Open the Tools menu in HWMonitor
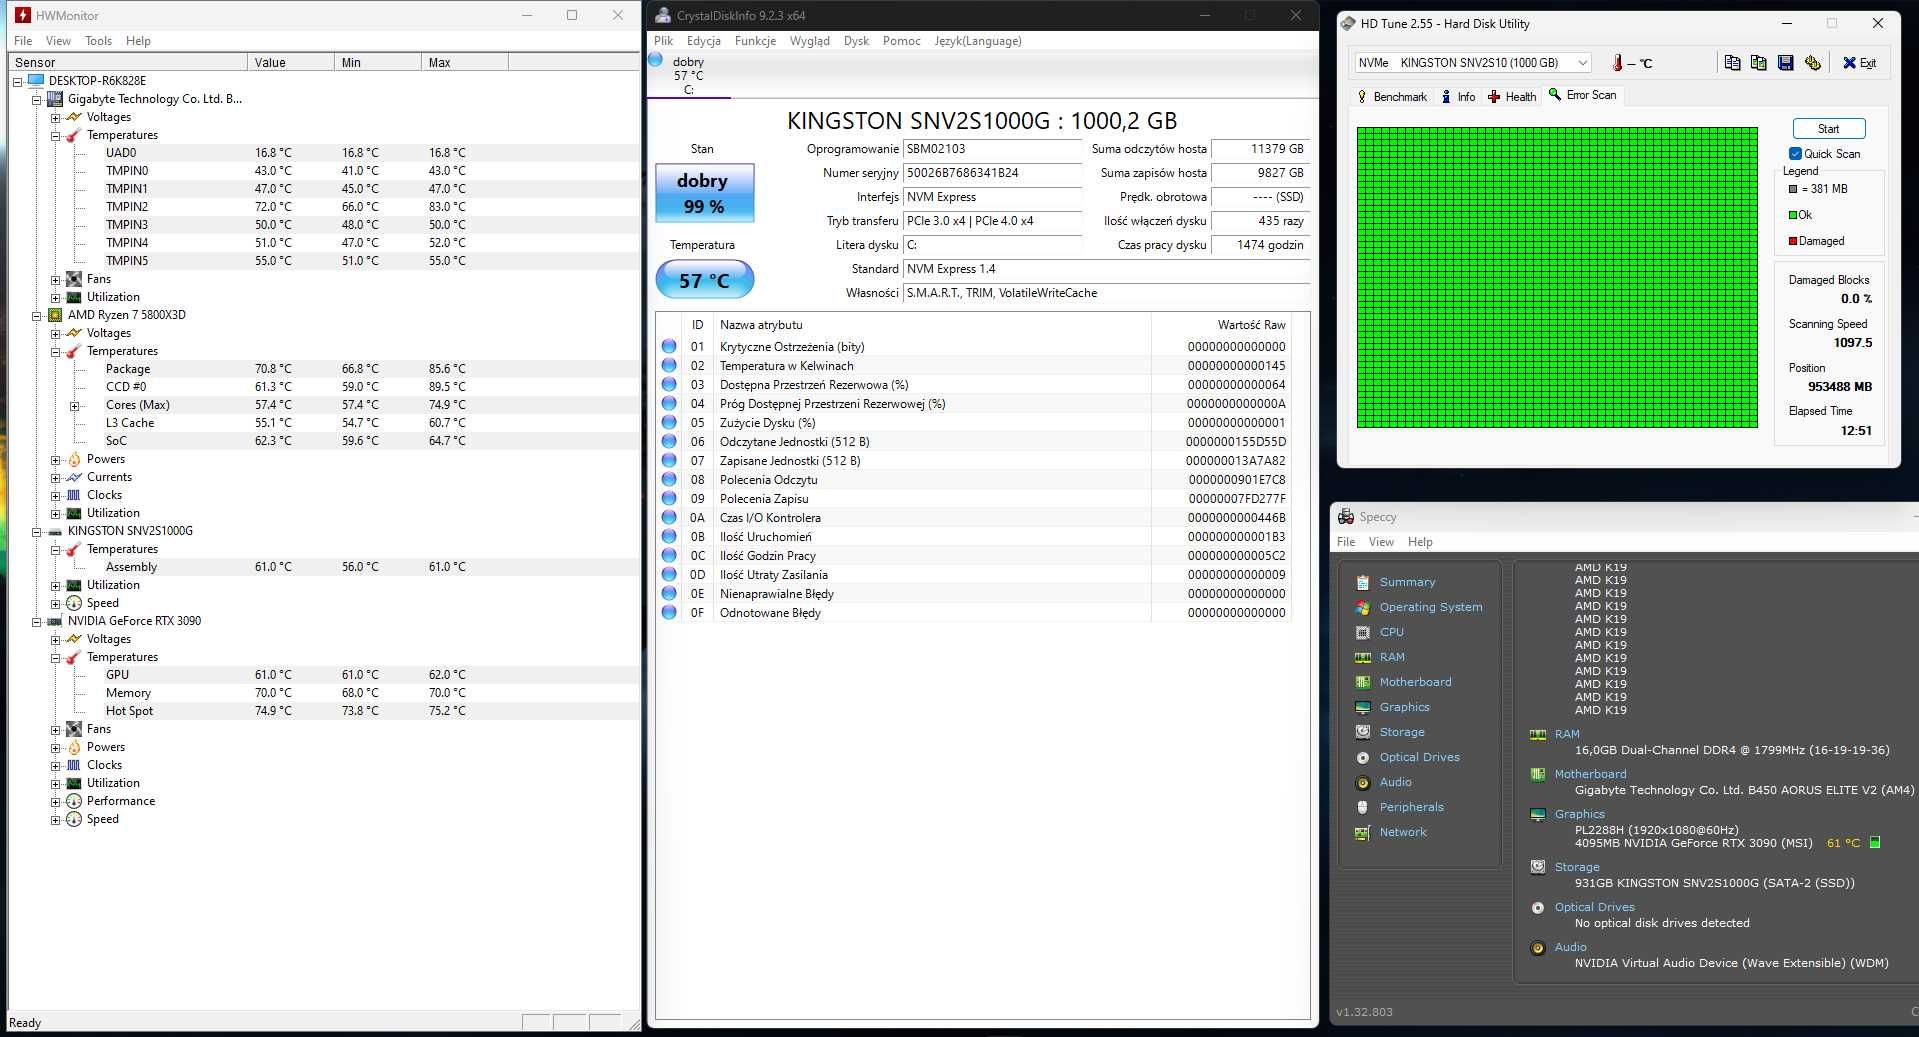 pyautogui.click(x=98, y=41)
